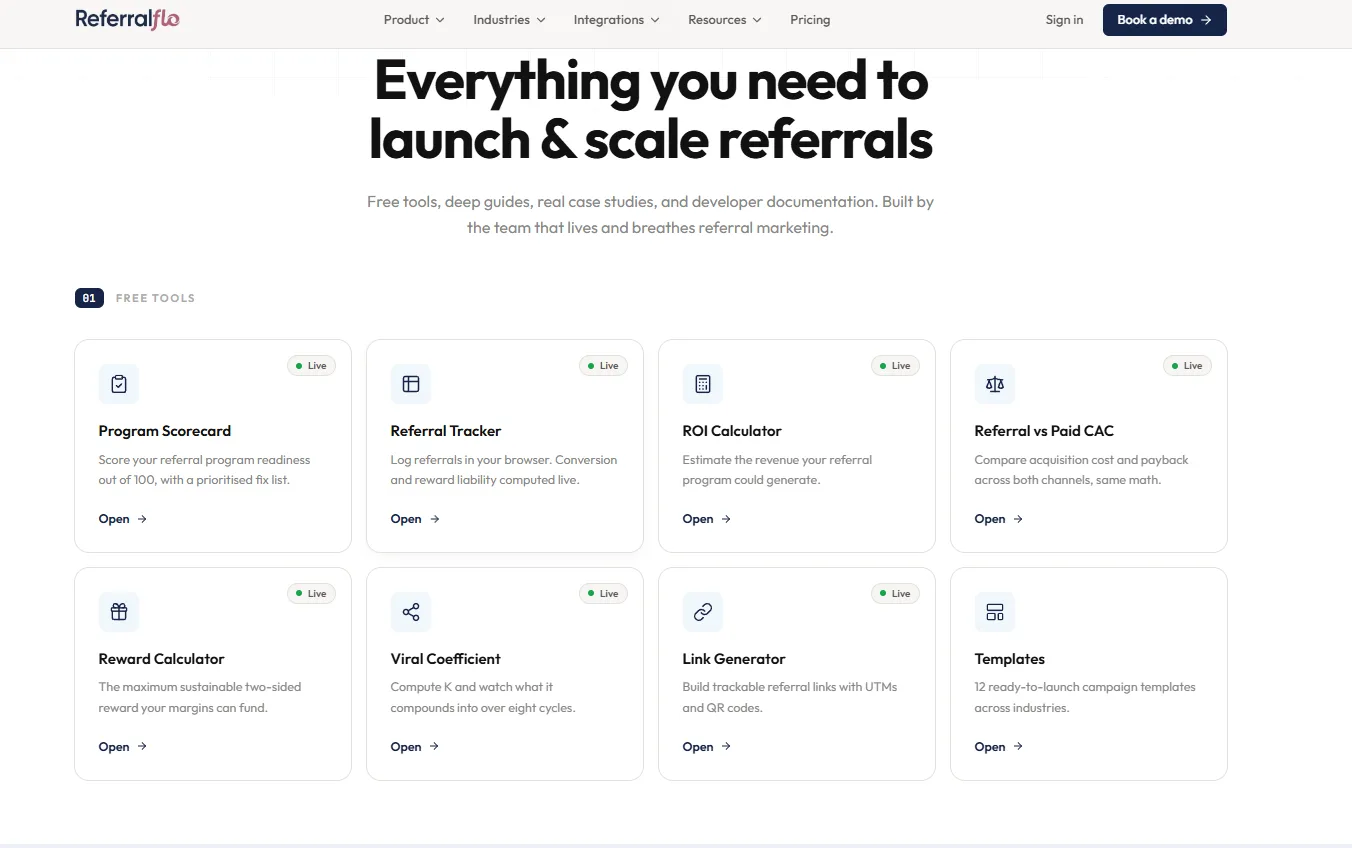Click the ROI Calculator card title
The height and width of the screenshot is (848, 1352).
[x=732, y=431]
